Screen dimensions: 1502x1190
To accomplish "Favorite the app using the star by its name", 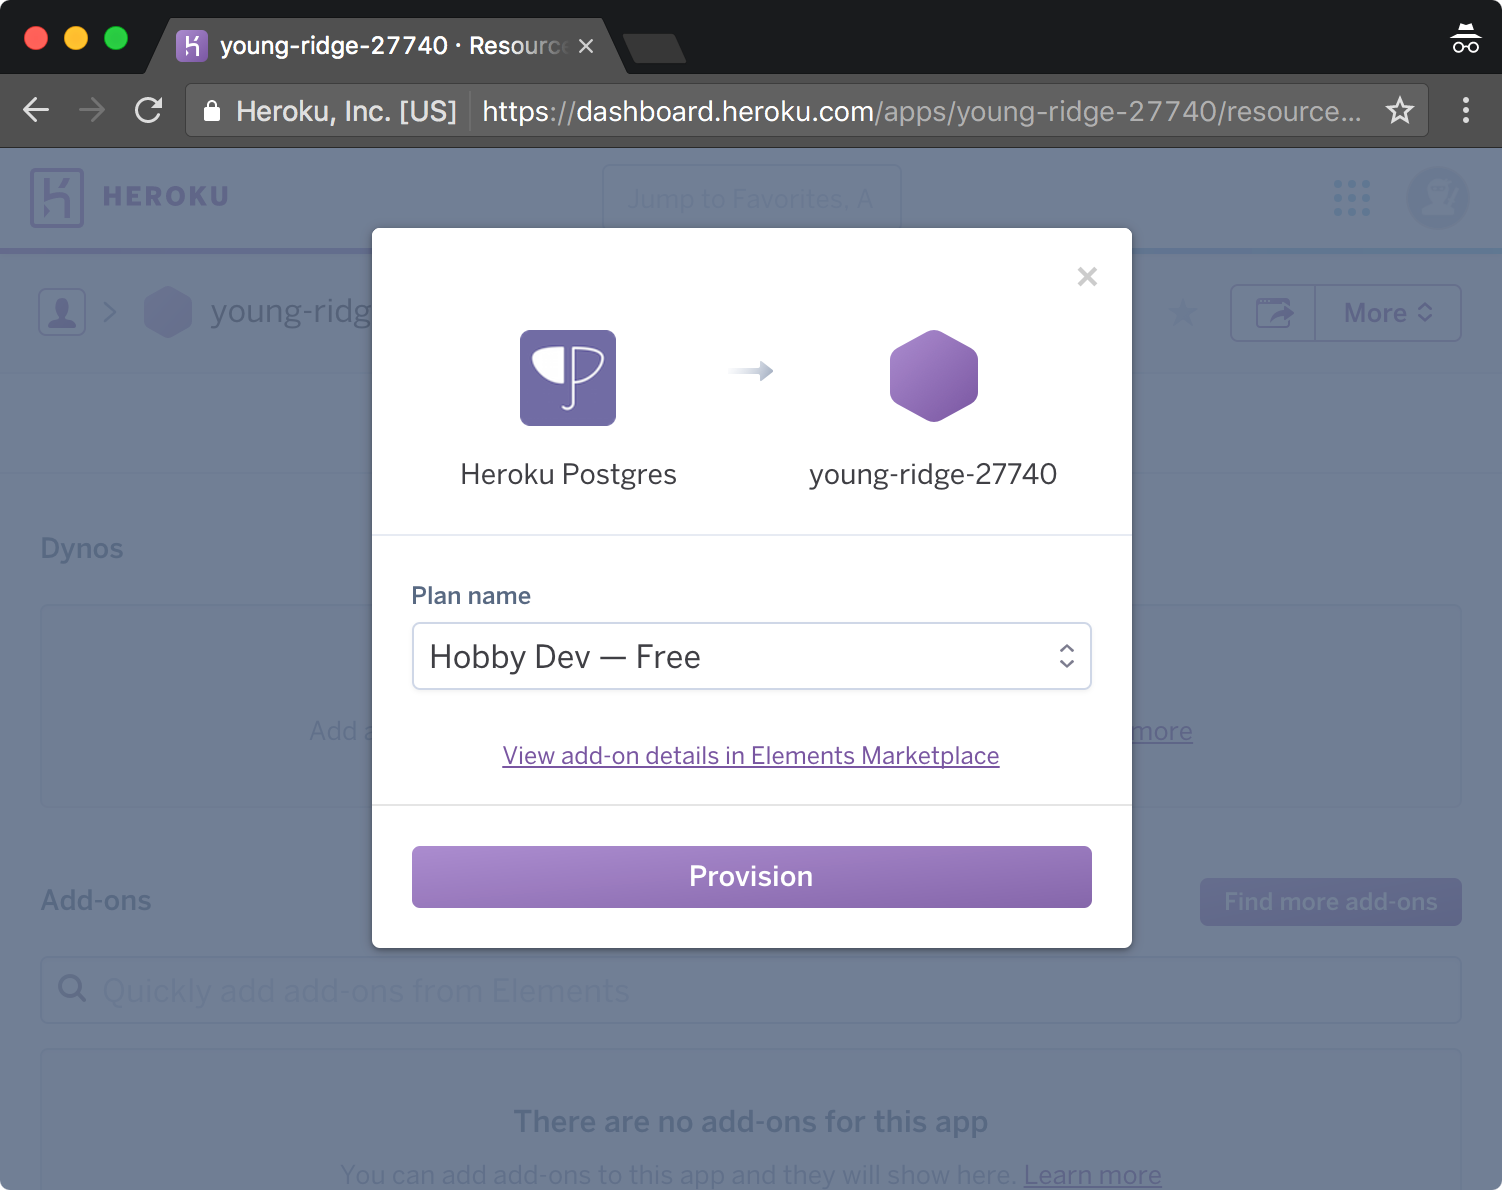I will (1183, 313).
